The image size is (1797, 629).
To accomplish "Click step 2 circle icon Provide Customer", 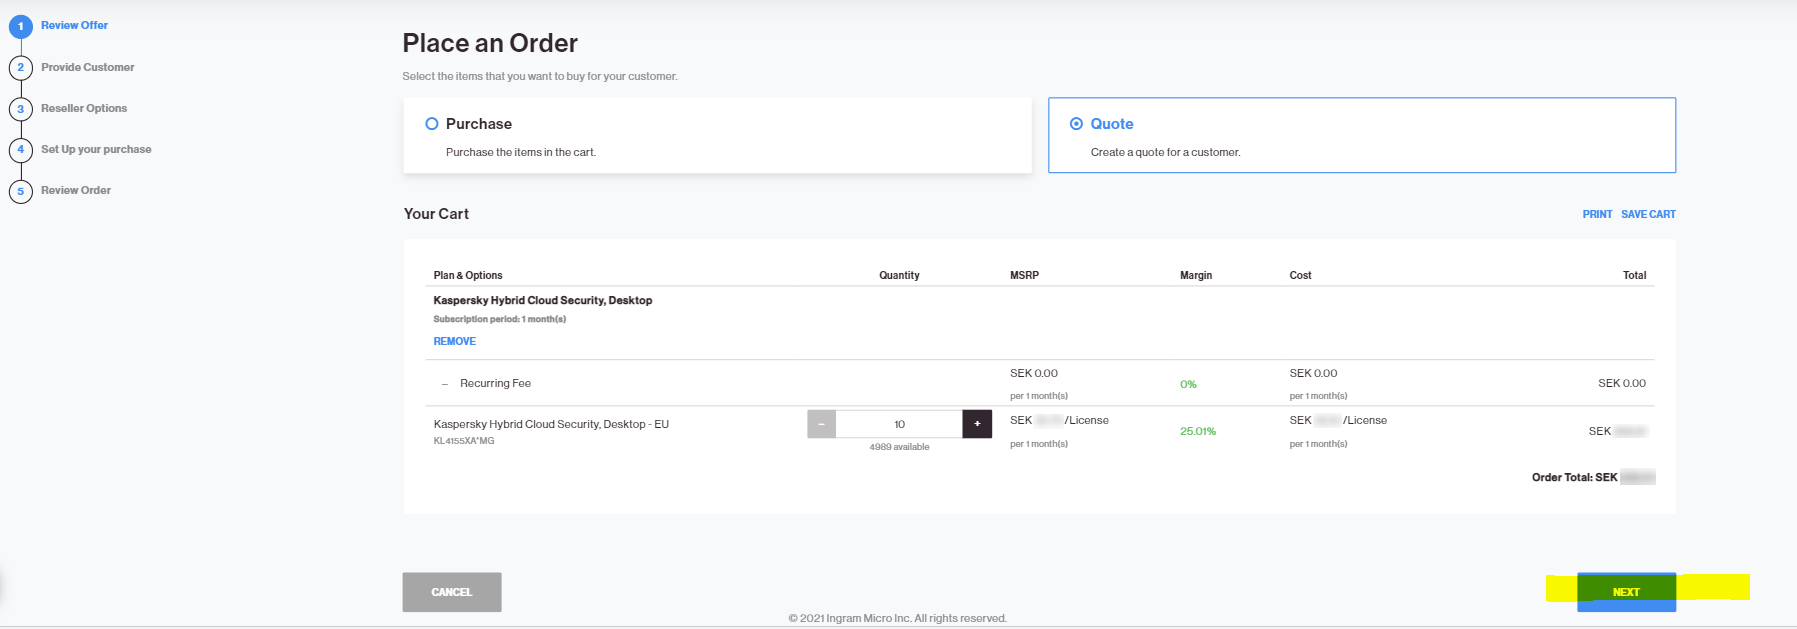I will click(21, 67).
